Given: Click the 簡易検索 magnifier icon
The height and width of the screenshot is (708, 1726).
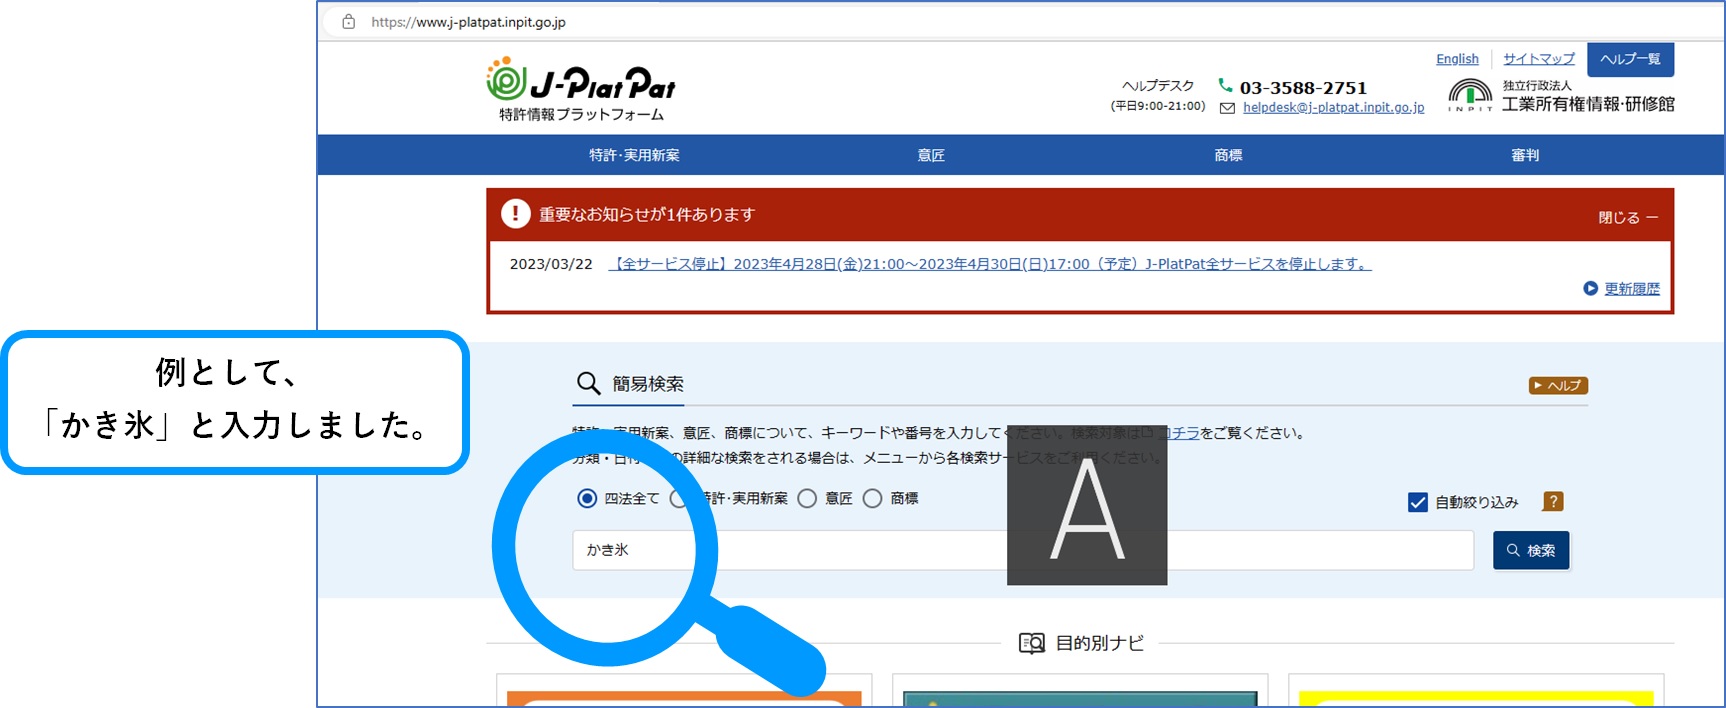Looking at the screenshot, I should click(588, 384).
